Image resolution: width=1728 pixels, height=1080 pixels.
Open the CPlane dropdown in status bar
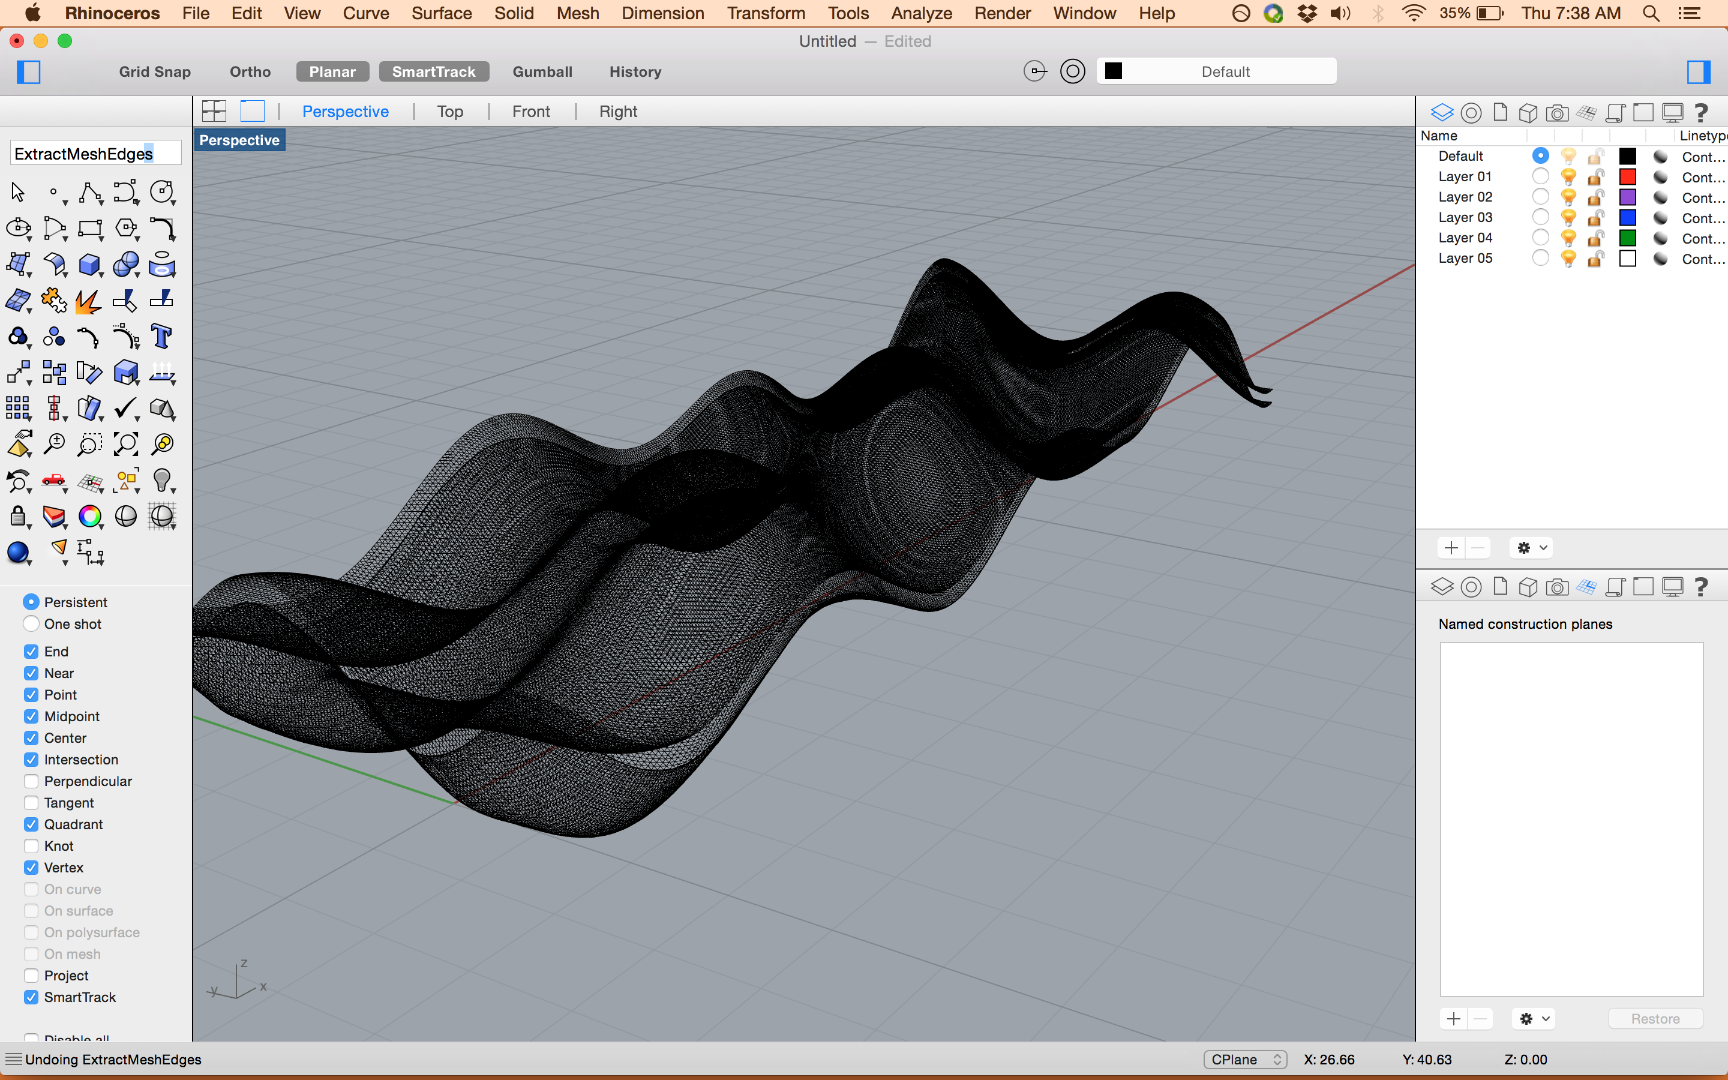[1245, 1059]
